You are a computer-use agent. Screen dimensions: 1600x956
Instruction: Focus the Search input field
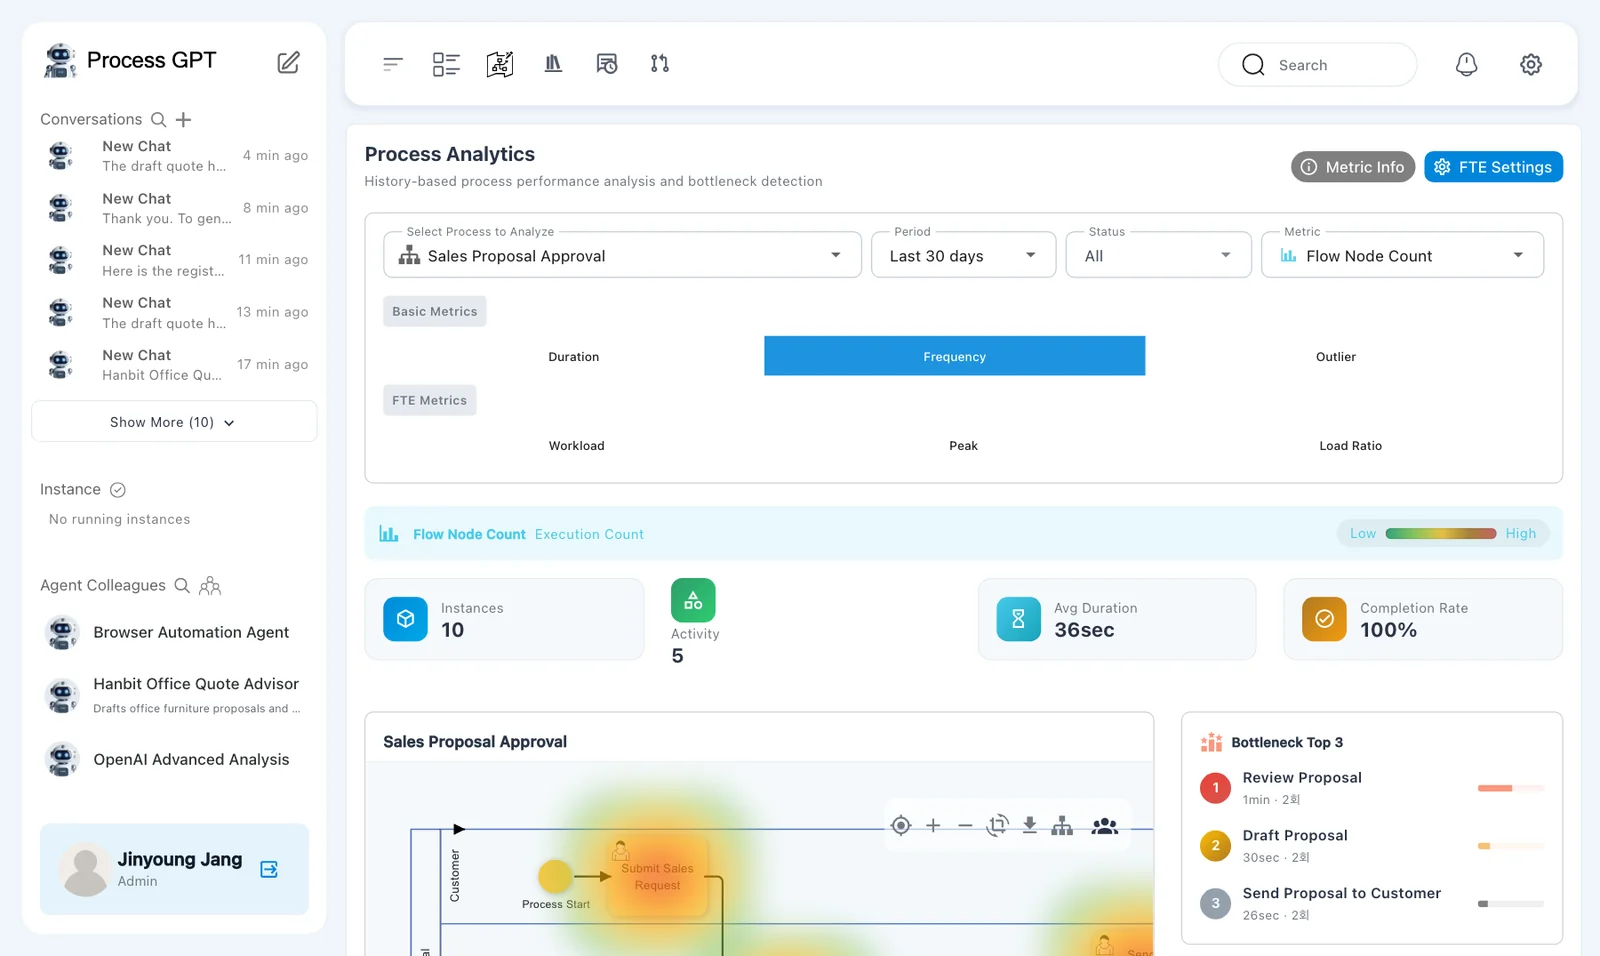point(1318,65)
